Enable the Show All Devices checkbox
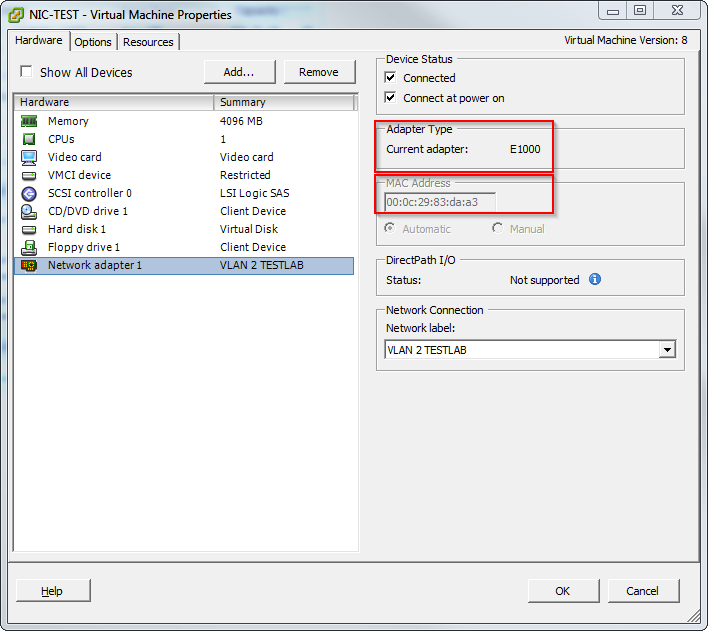 tap(26, 72)
